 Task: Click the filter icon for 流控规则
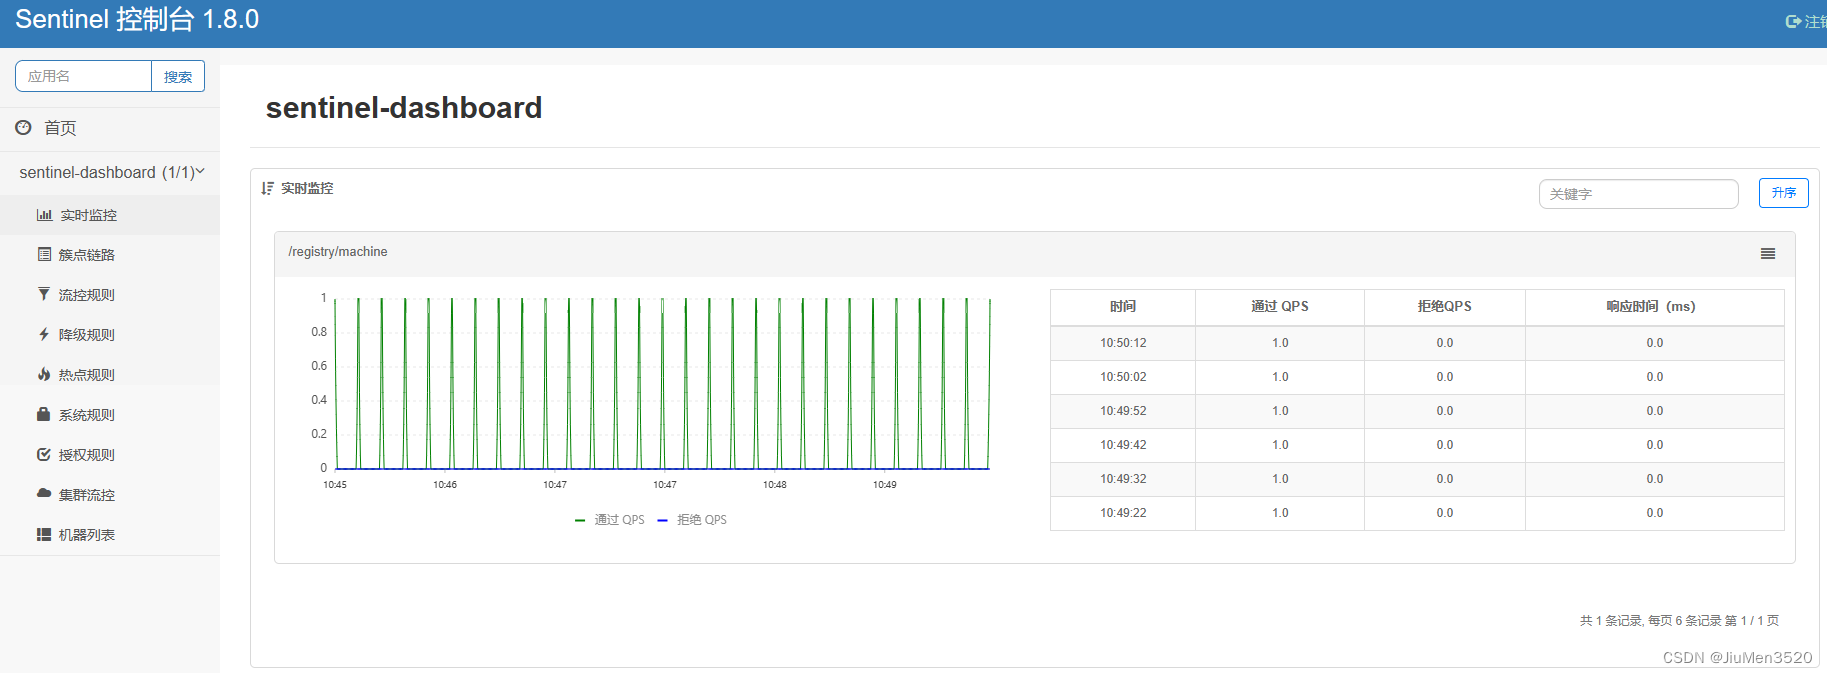[44, 294]
